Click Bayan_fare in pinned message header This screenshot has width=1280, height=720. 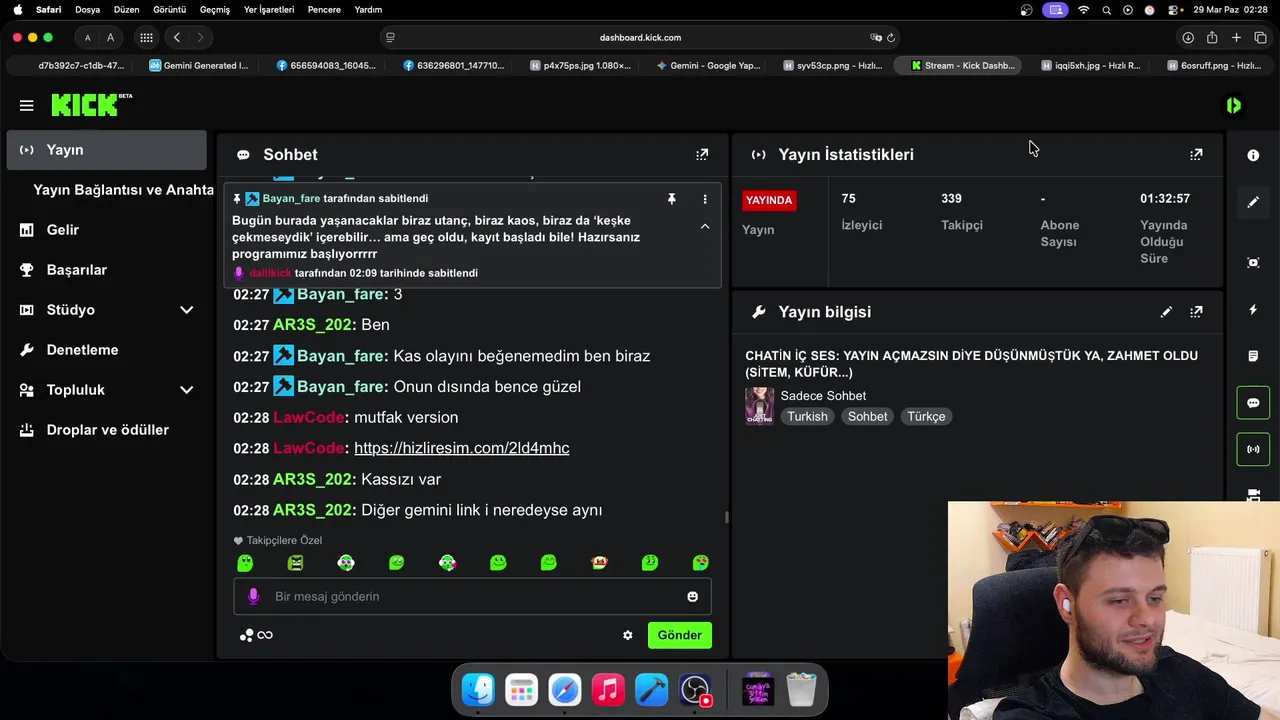[x=291, y=199]
